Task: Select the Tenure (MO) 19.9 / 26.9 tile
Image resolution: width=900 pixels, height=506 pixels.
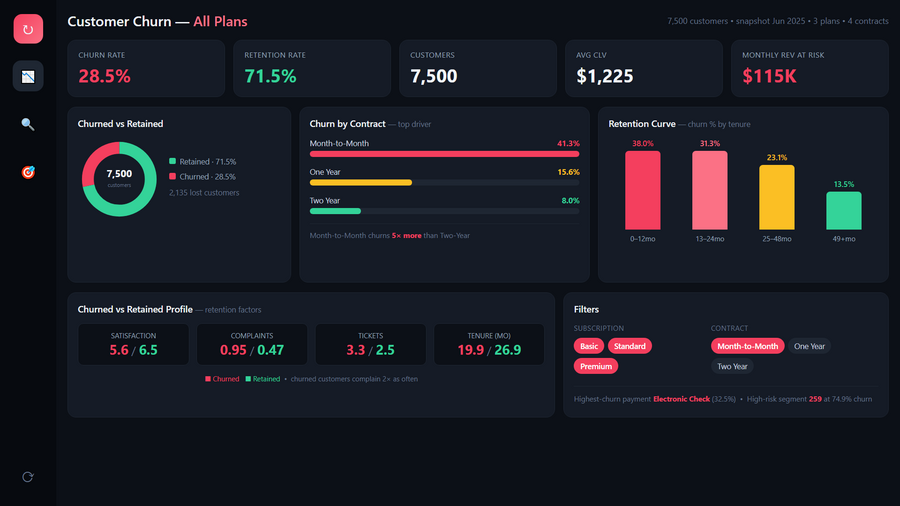Action: click(x=489, y=344)
